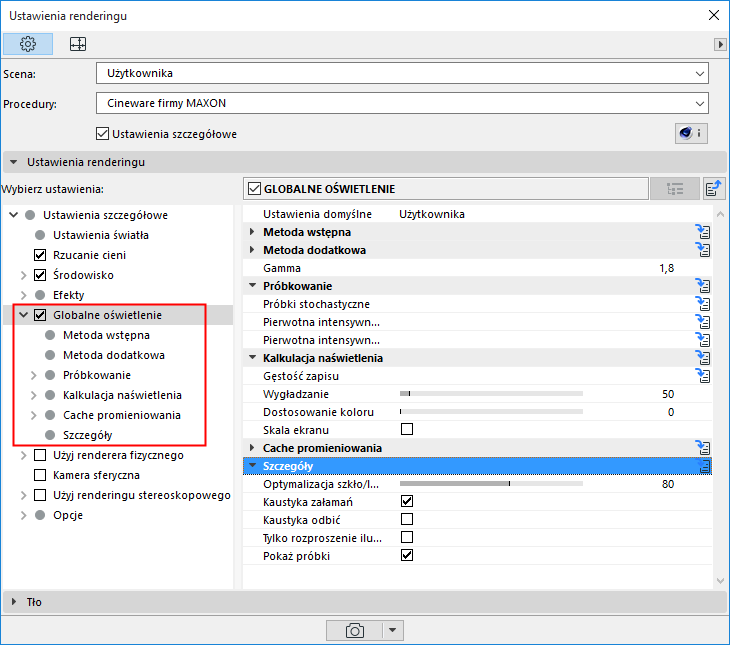The image size is (730, 645).
Task: Click the link icon in Cache promieniowania row
Action: coord(703,448)
